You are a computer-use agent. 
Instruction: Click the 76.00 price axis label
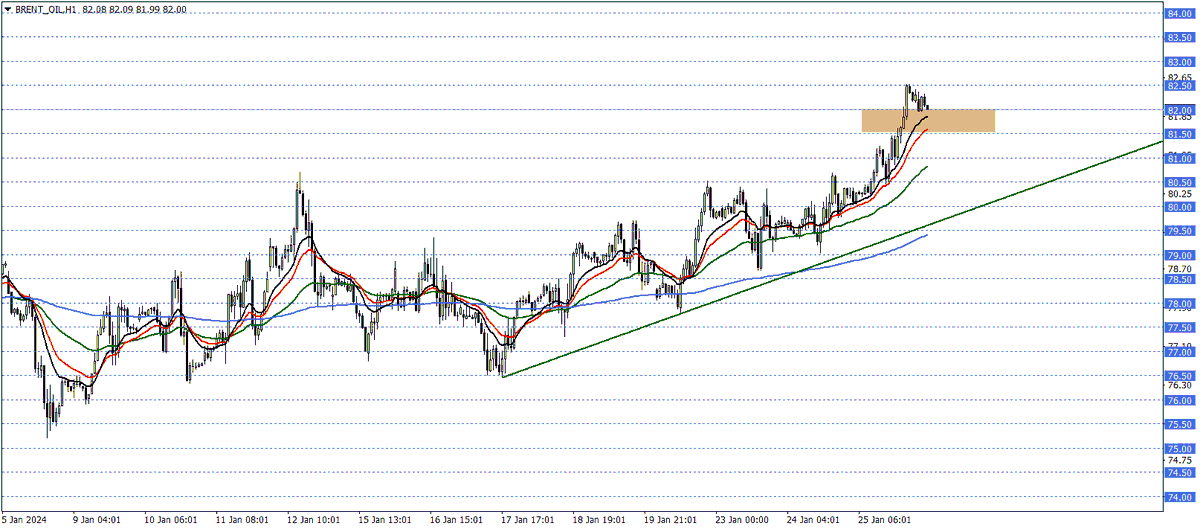pyautogui.click(x=1178, y=401)
